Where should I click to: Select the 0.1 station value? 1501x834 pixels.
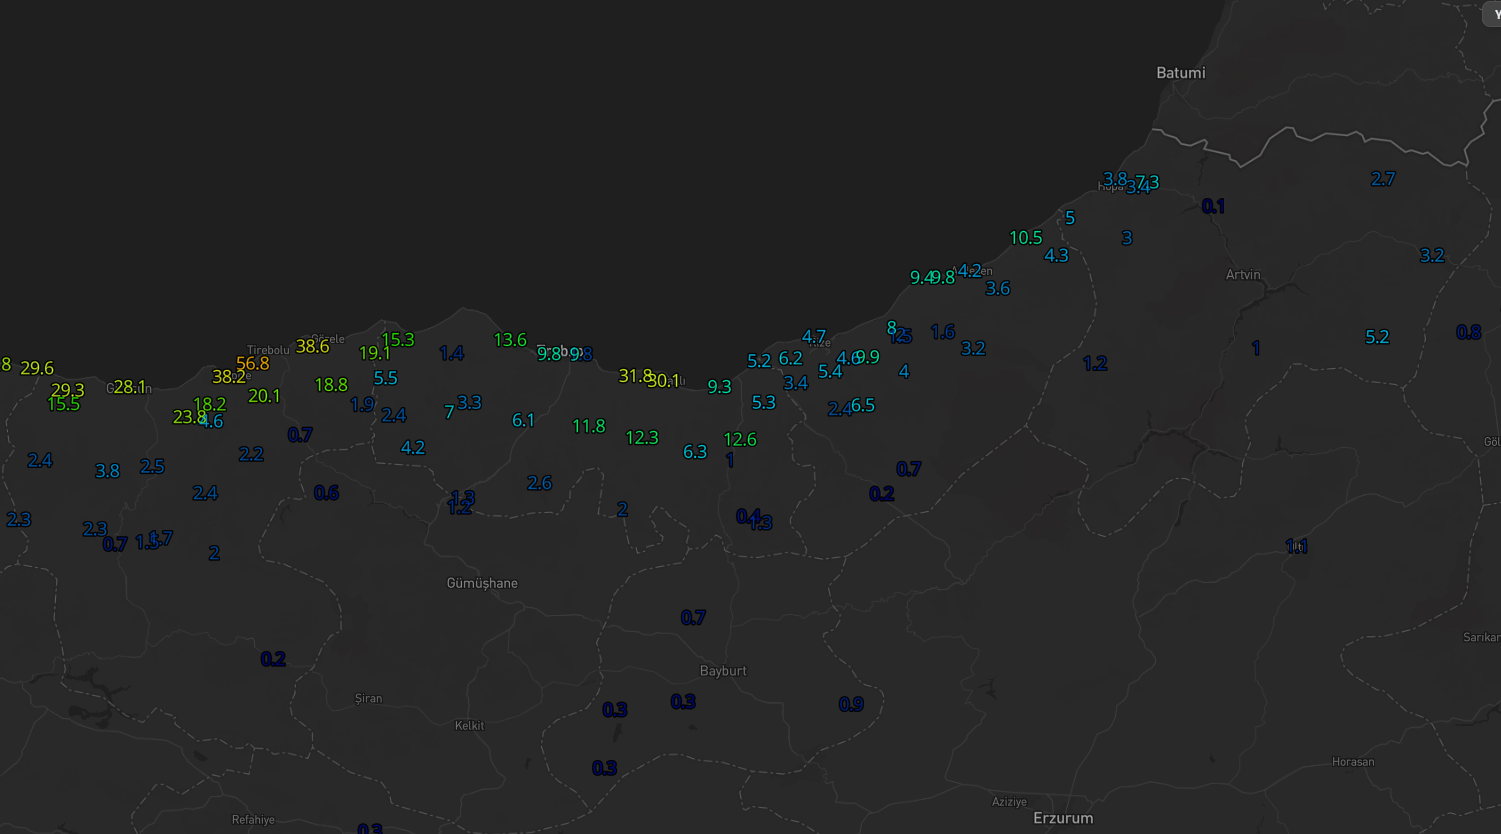point(1213,206)
